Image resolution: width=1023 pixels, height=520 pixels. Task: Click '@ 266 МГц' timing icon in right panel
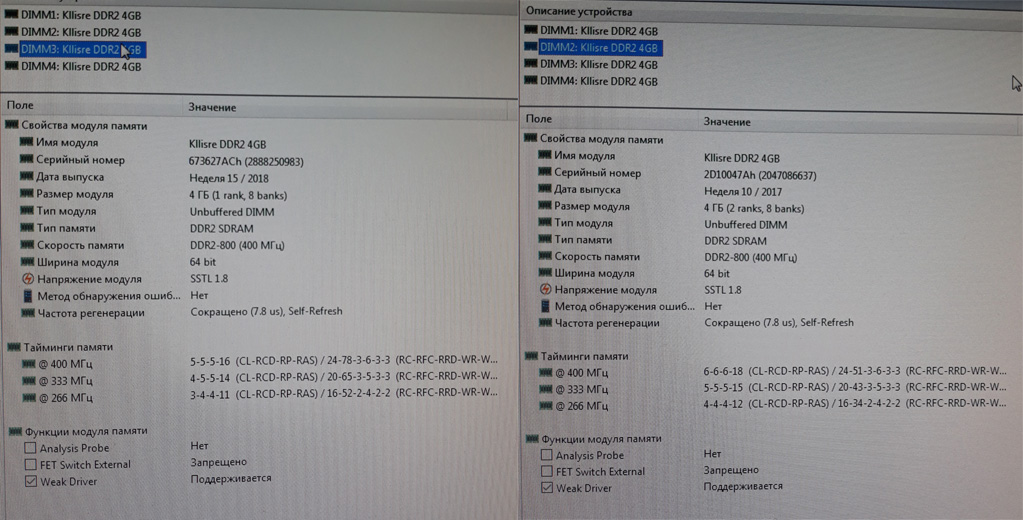(x=545, y=405)
